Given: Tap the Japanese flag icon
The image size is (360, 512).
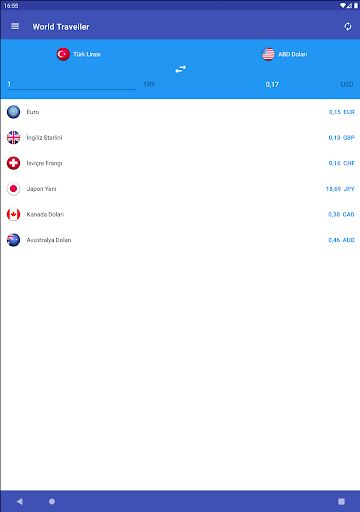Looking at the screenshot, I should click(13, 189).
